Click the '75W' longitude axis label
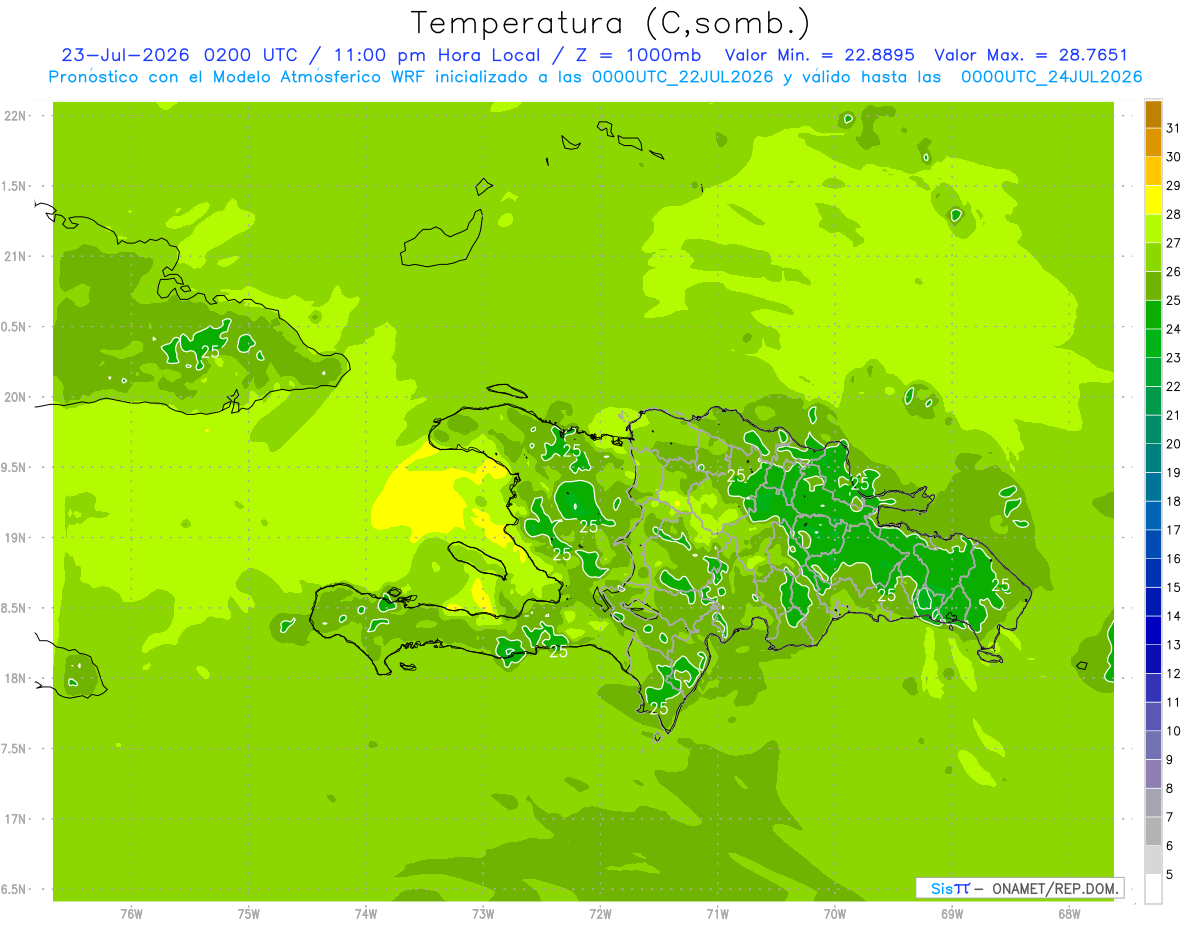 249,914
